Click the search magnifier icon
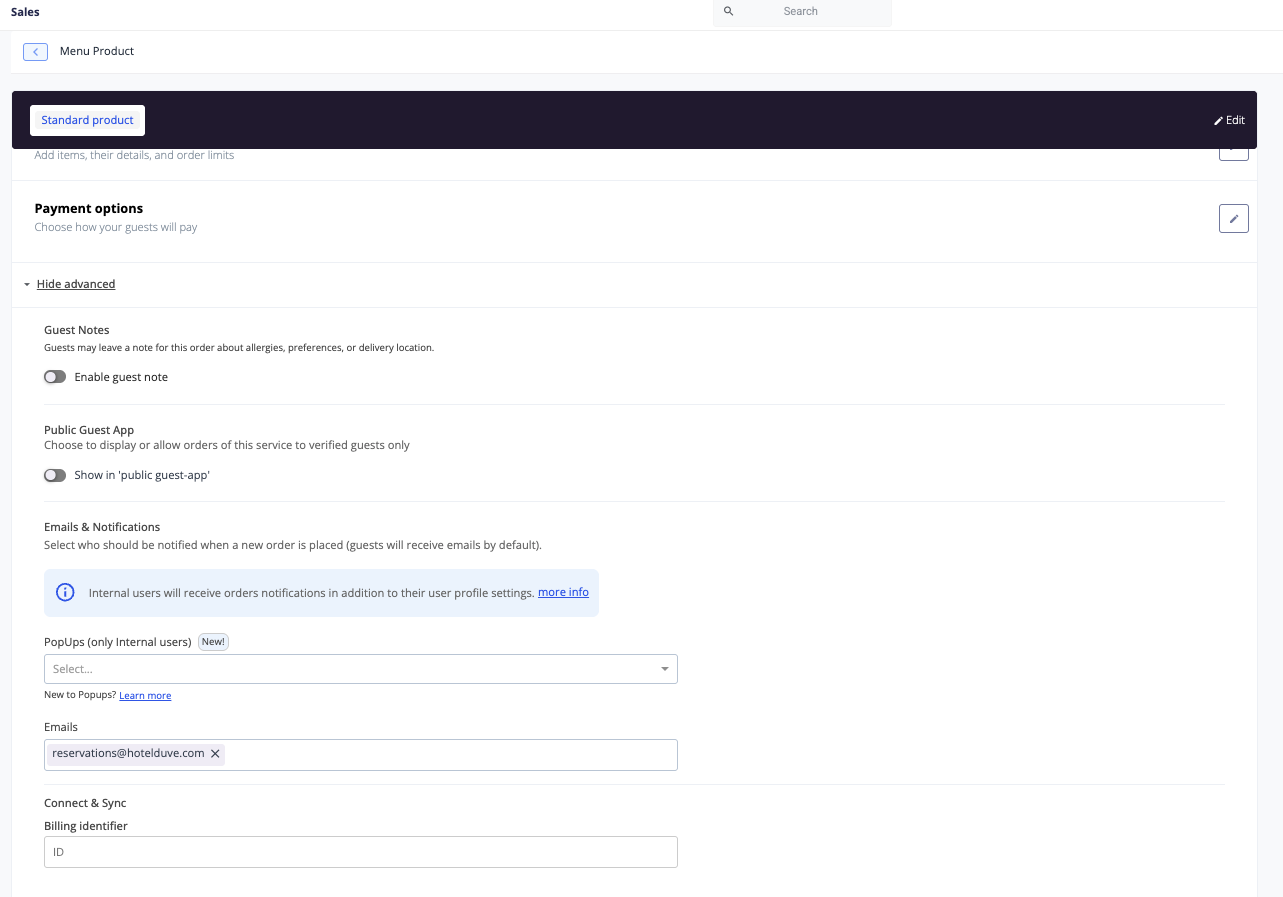Screen dimensions: 1283x897 pyautogui.click(x=727, y=11)
